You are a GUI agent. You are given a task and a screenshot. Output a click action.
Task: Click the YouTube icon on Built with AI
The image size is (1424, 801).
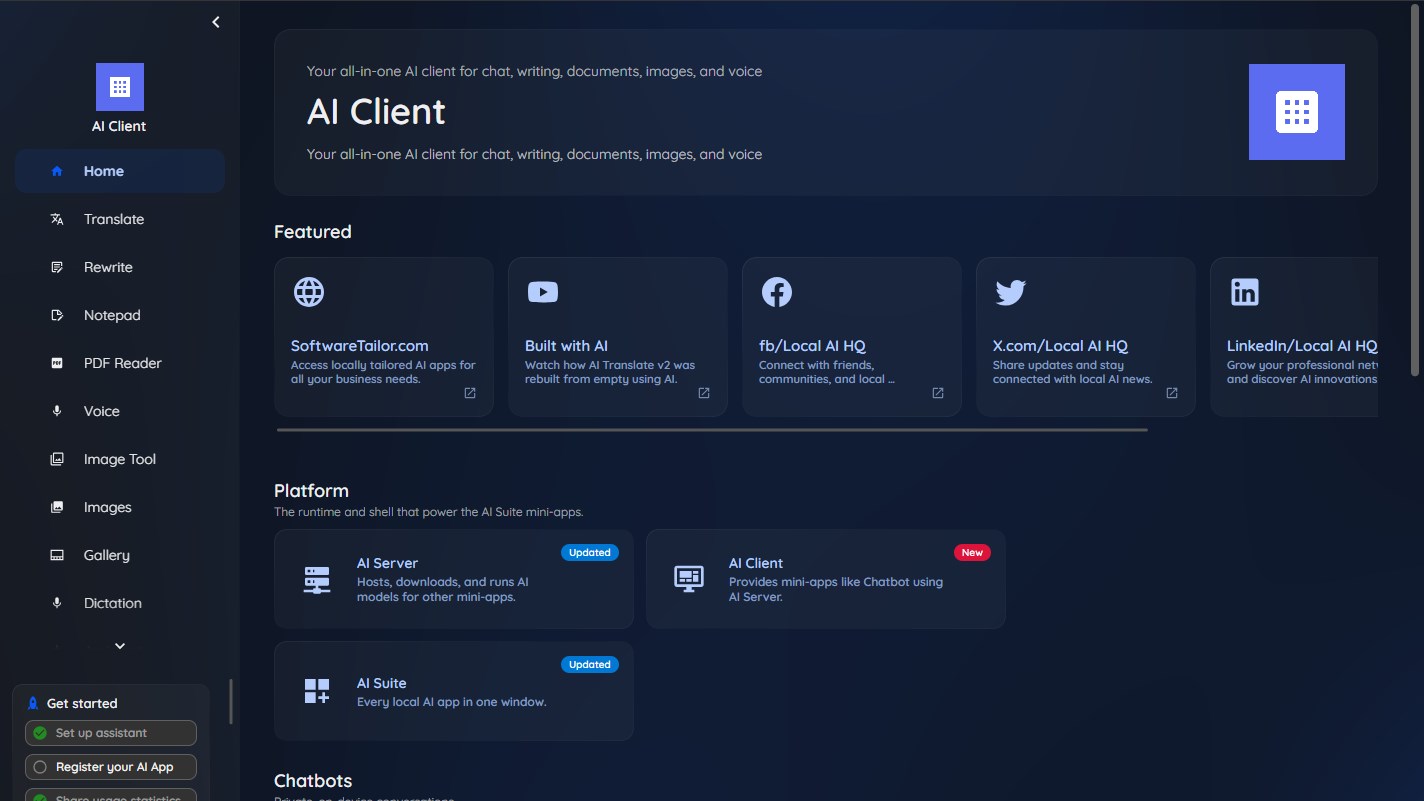[x=543, y=292]
